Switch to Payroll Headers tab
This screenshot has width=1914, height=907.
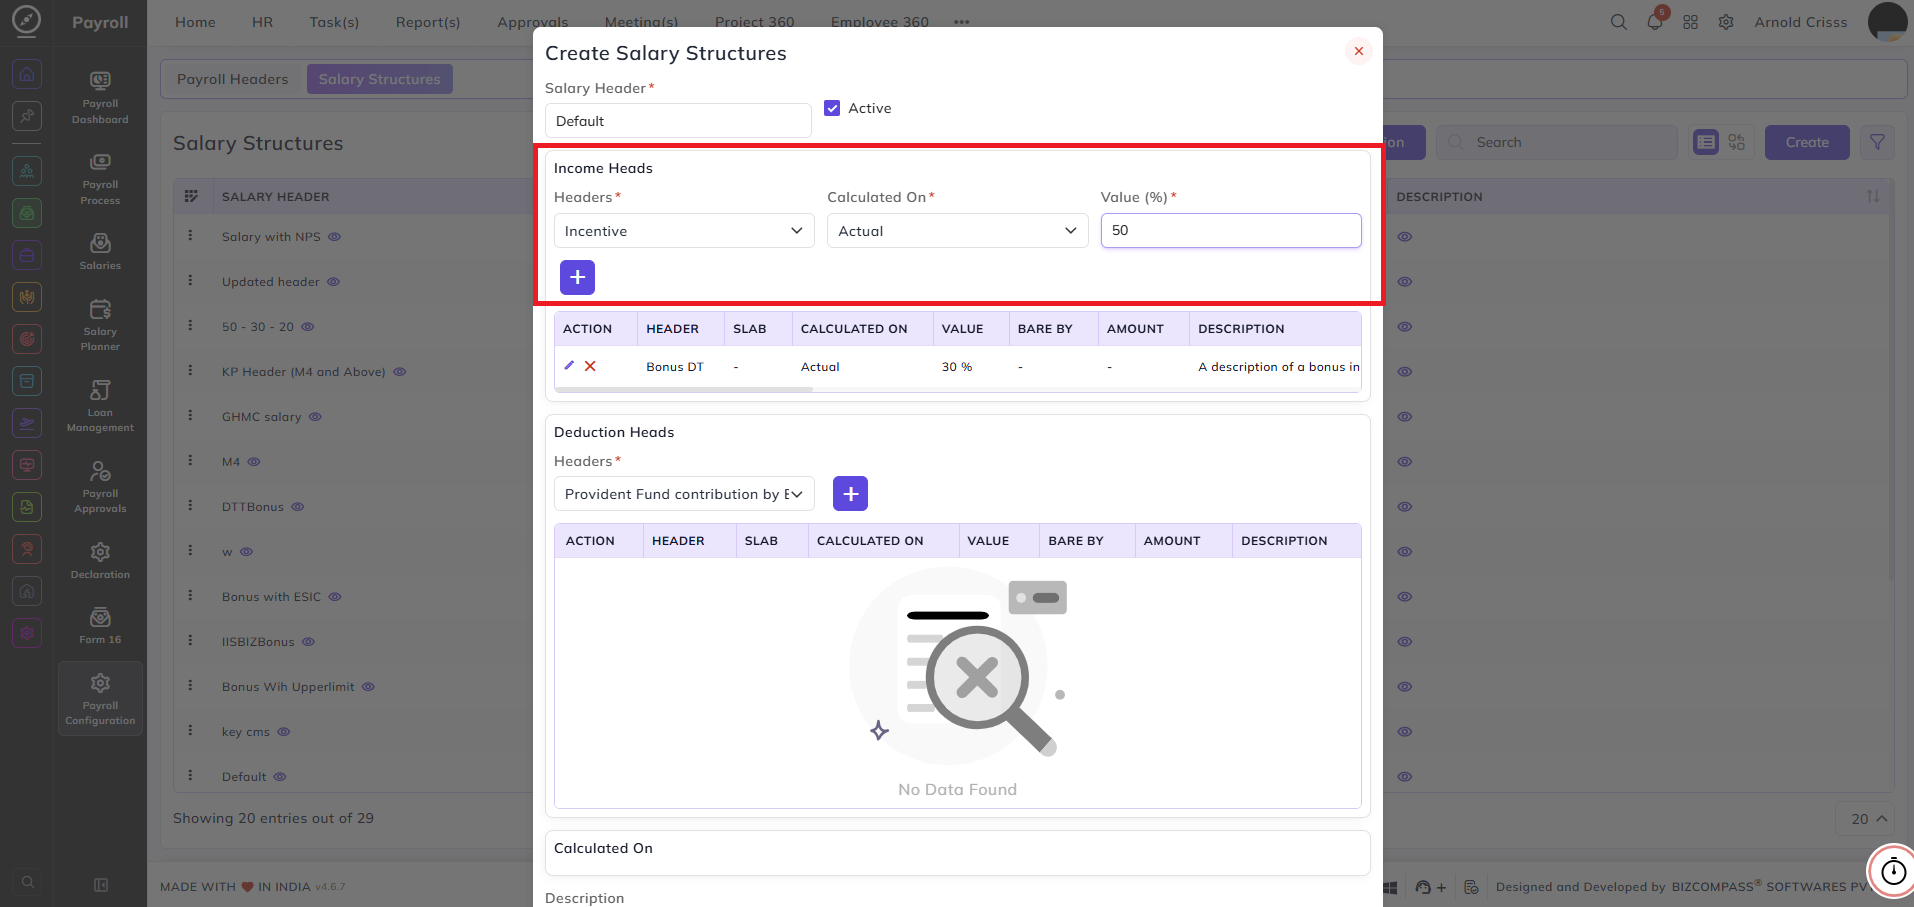[x=232, y=79]
